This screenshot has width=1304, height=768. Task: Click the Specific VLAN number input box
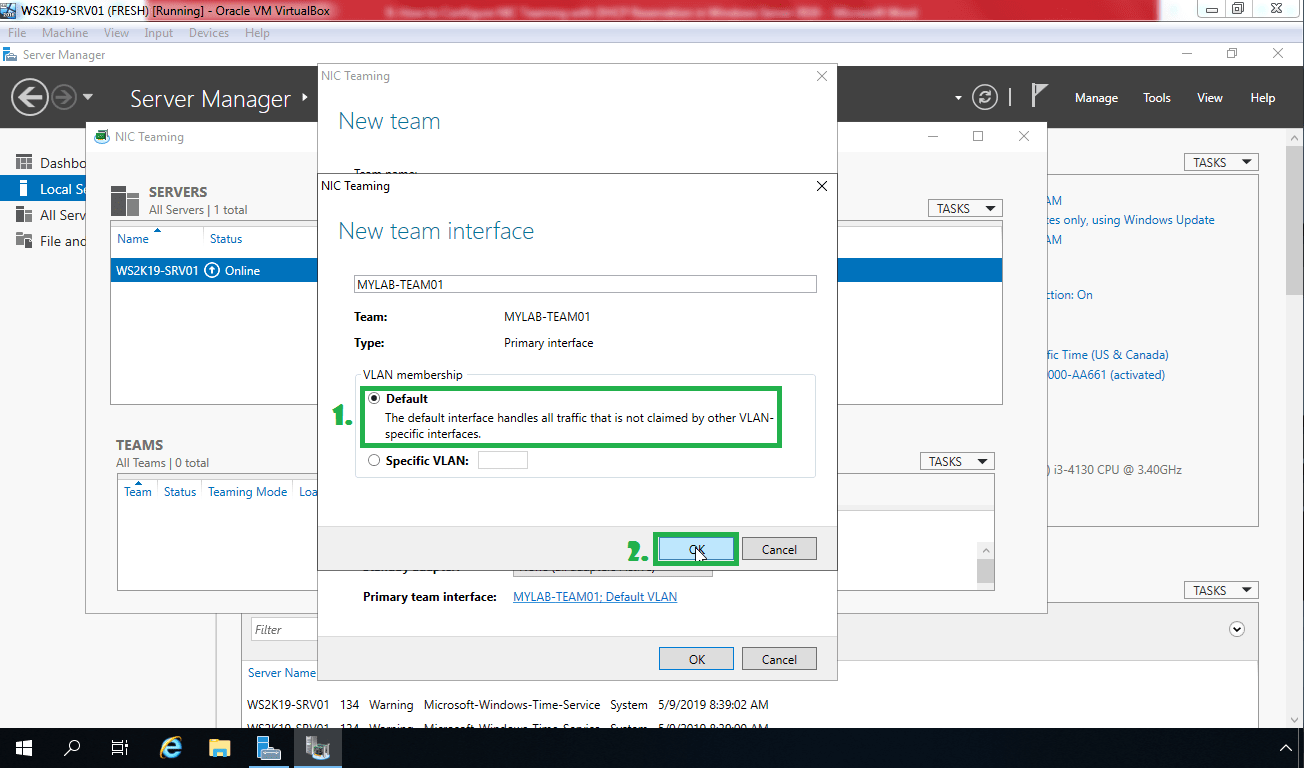pyautogui.click(x=503, y=460)
